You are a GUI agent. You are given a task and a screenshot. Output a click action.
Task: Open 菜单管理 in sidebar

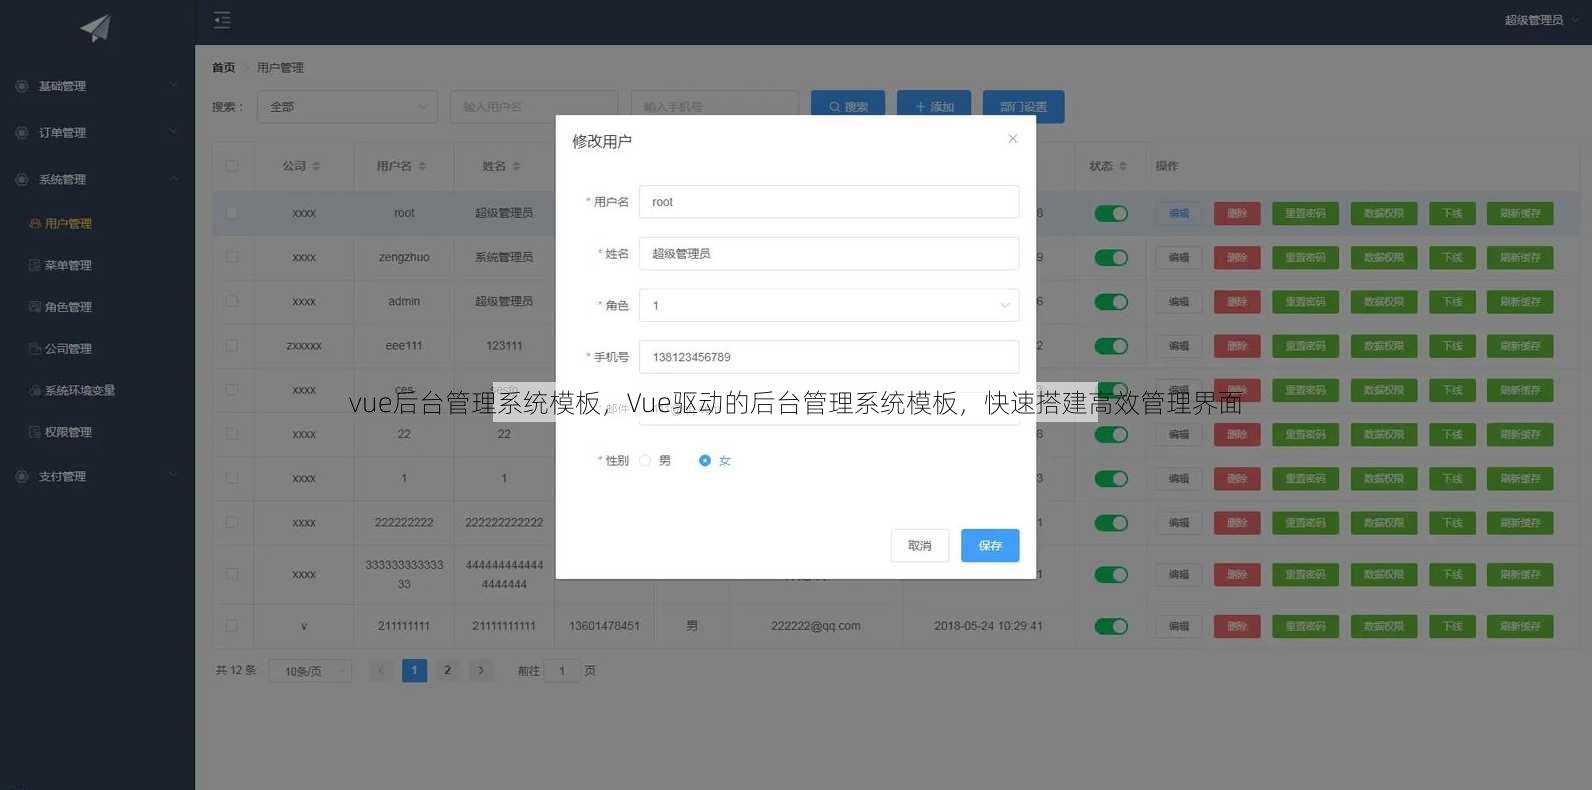click(97, 265)
